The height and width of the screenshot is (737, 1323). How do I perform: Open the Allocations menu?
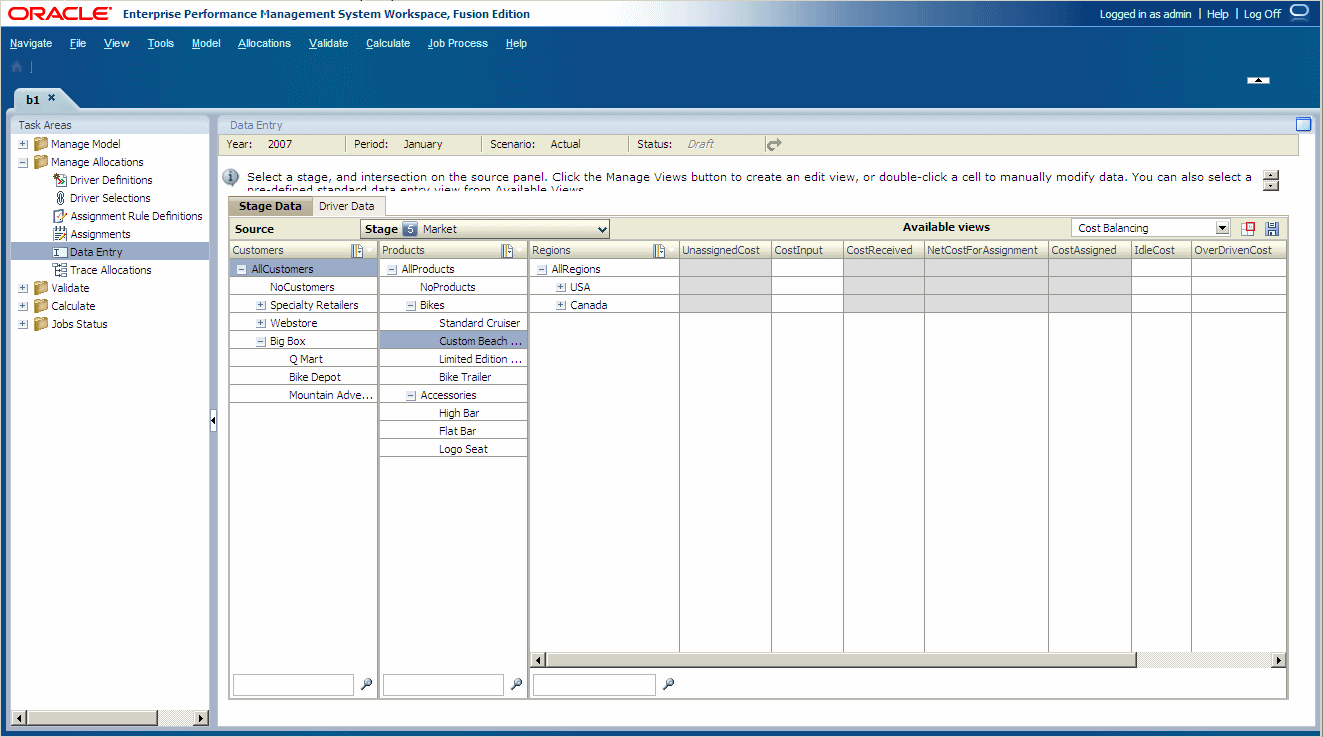[x=264, y=43]
